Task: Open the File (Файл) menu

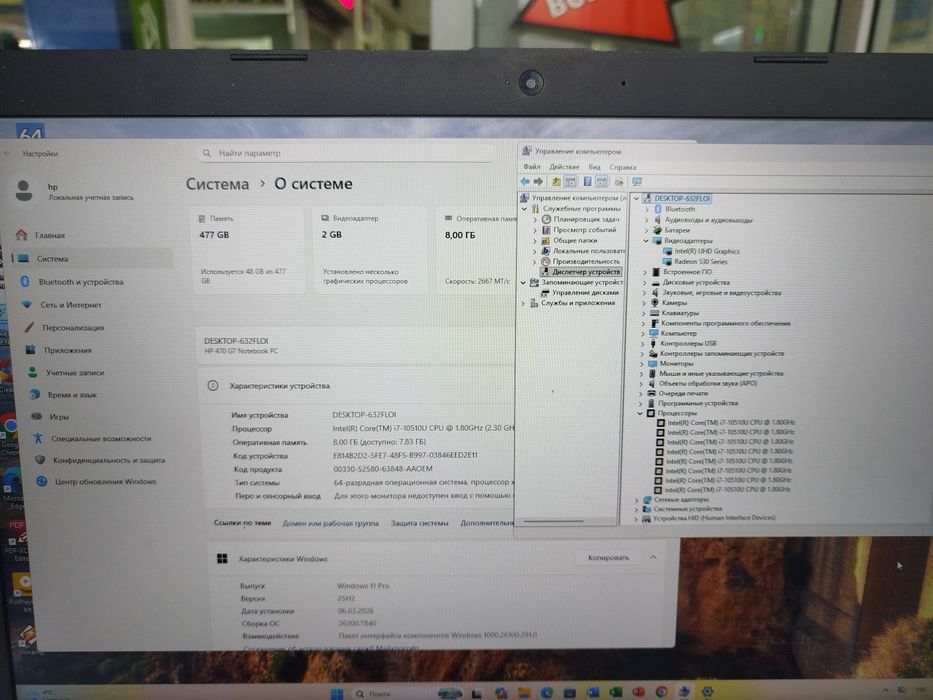Action: (532, 167)
